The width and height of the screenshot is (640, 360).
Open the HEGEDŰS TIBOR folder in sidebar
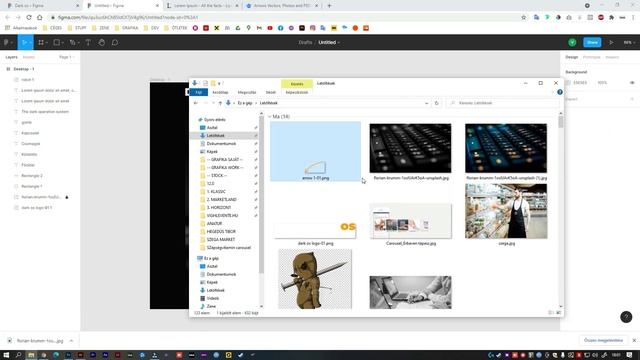tap(221, 231)
